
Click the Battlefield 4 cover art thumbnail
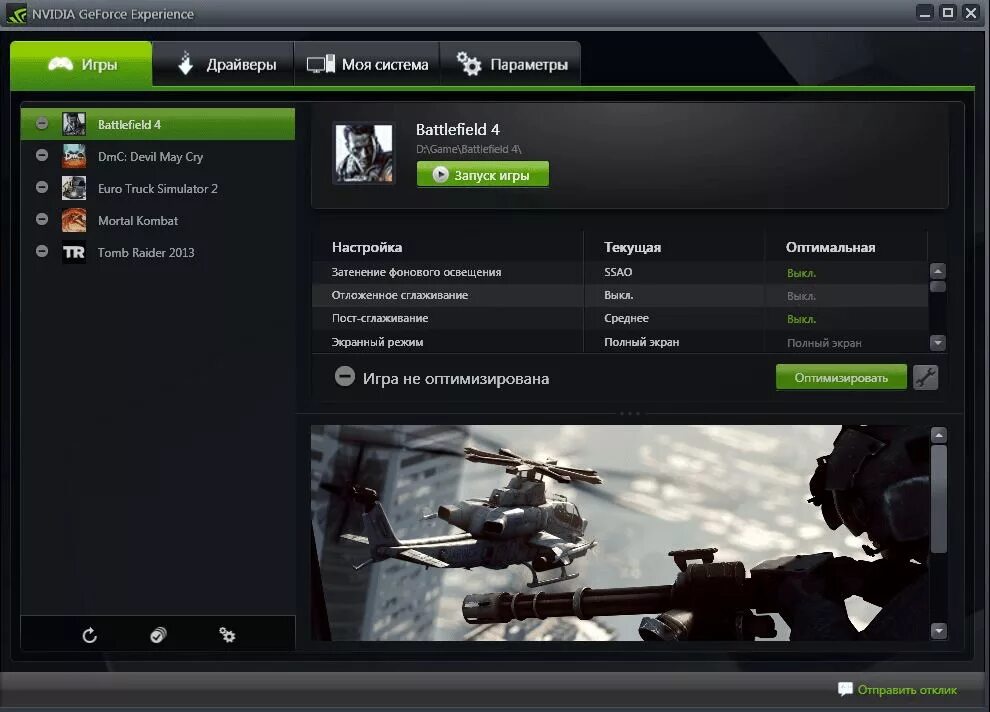pyautogui.click(x=364, y=153)
